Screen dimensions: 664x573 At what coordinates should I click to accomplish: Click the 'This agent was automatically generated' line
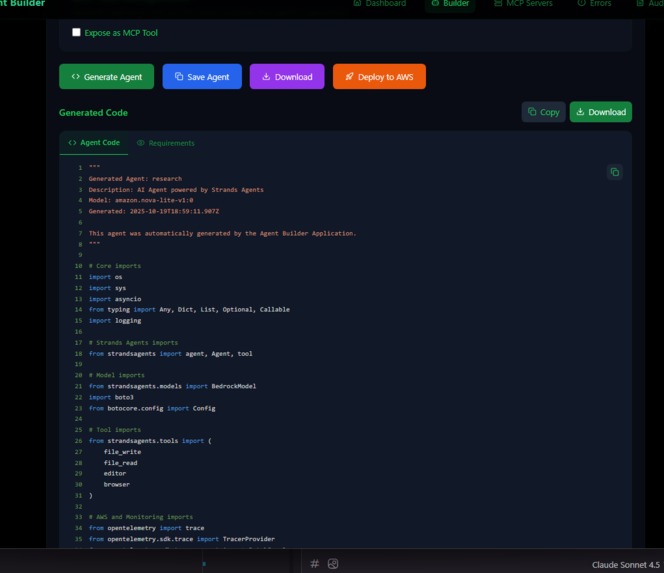click(x=222, y=233)
